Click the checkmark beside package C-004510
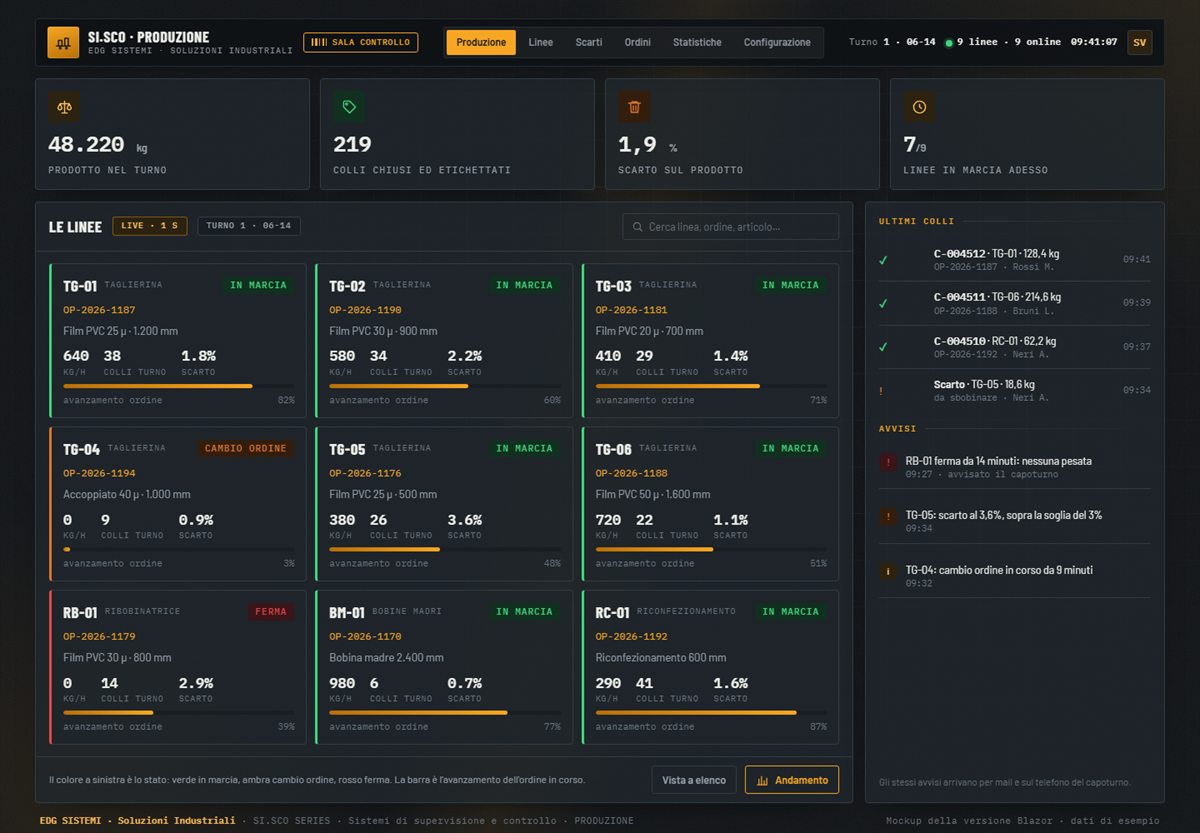1200x833 pixels. (x=883, y=347)
